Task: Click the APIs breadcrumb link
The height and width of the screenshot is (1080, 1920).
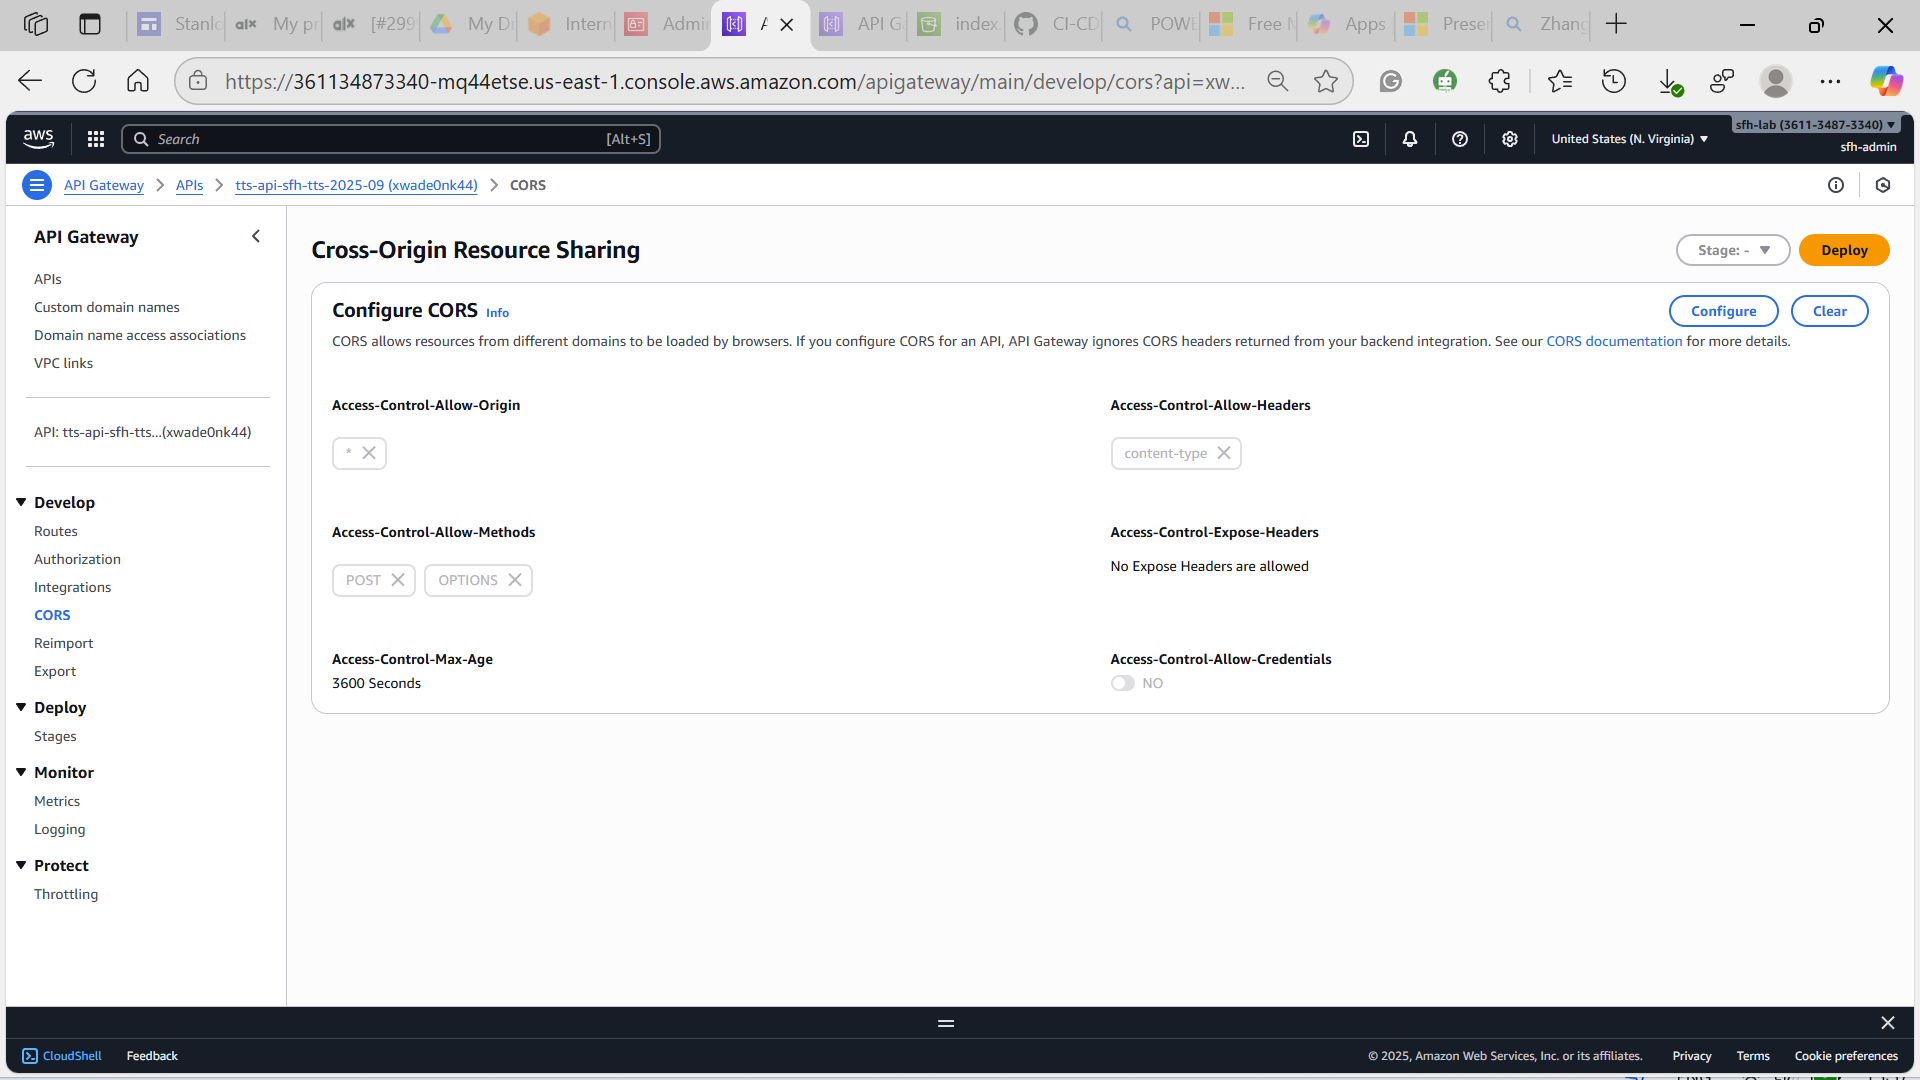Action: coord(189,185)
